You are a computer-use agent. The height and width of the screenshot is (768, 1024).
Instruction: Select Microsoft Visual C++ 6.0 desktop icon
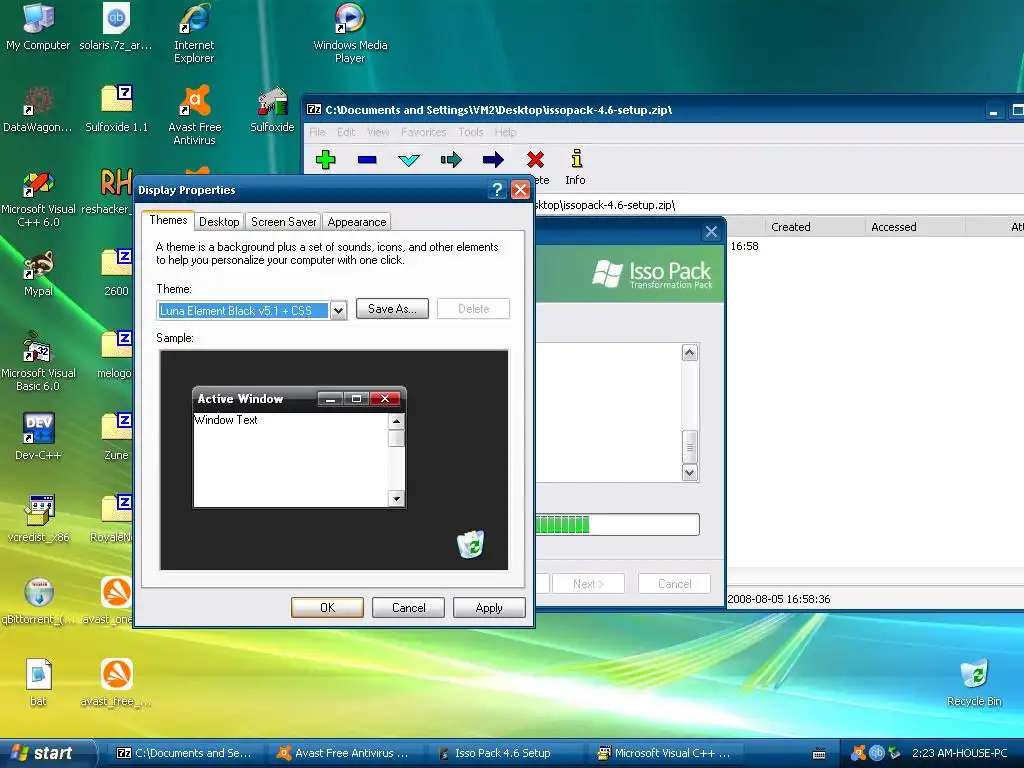[38, 199]
